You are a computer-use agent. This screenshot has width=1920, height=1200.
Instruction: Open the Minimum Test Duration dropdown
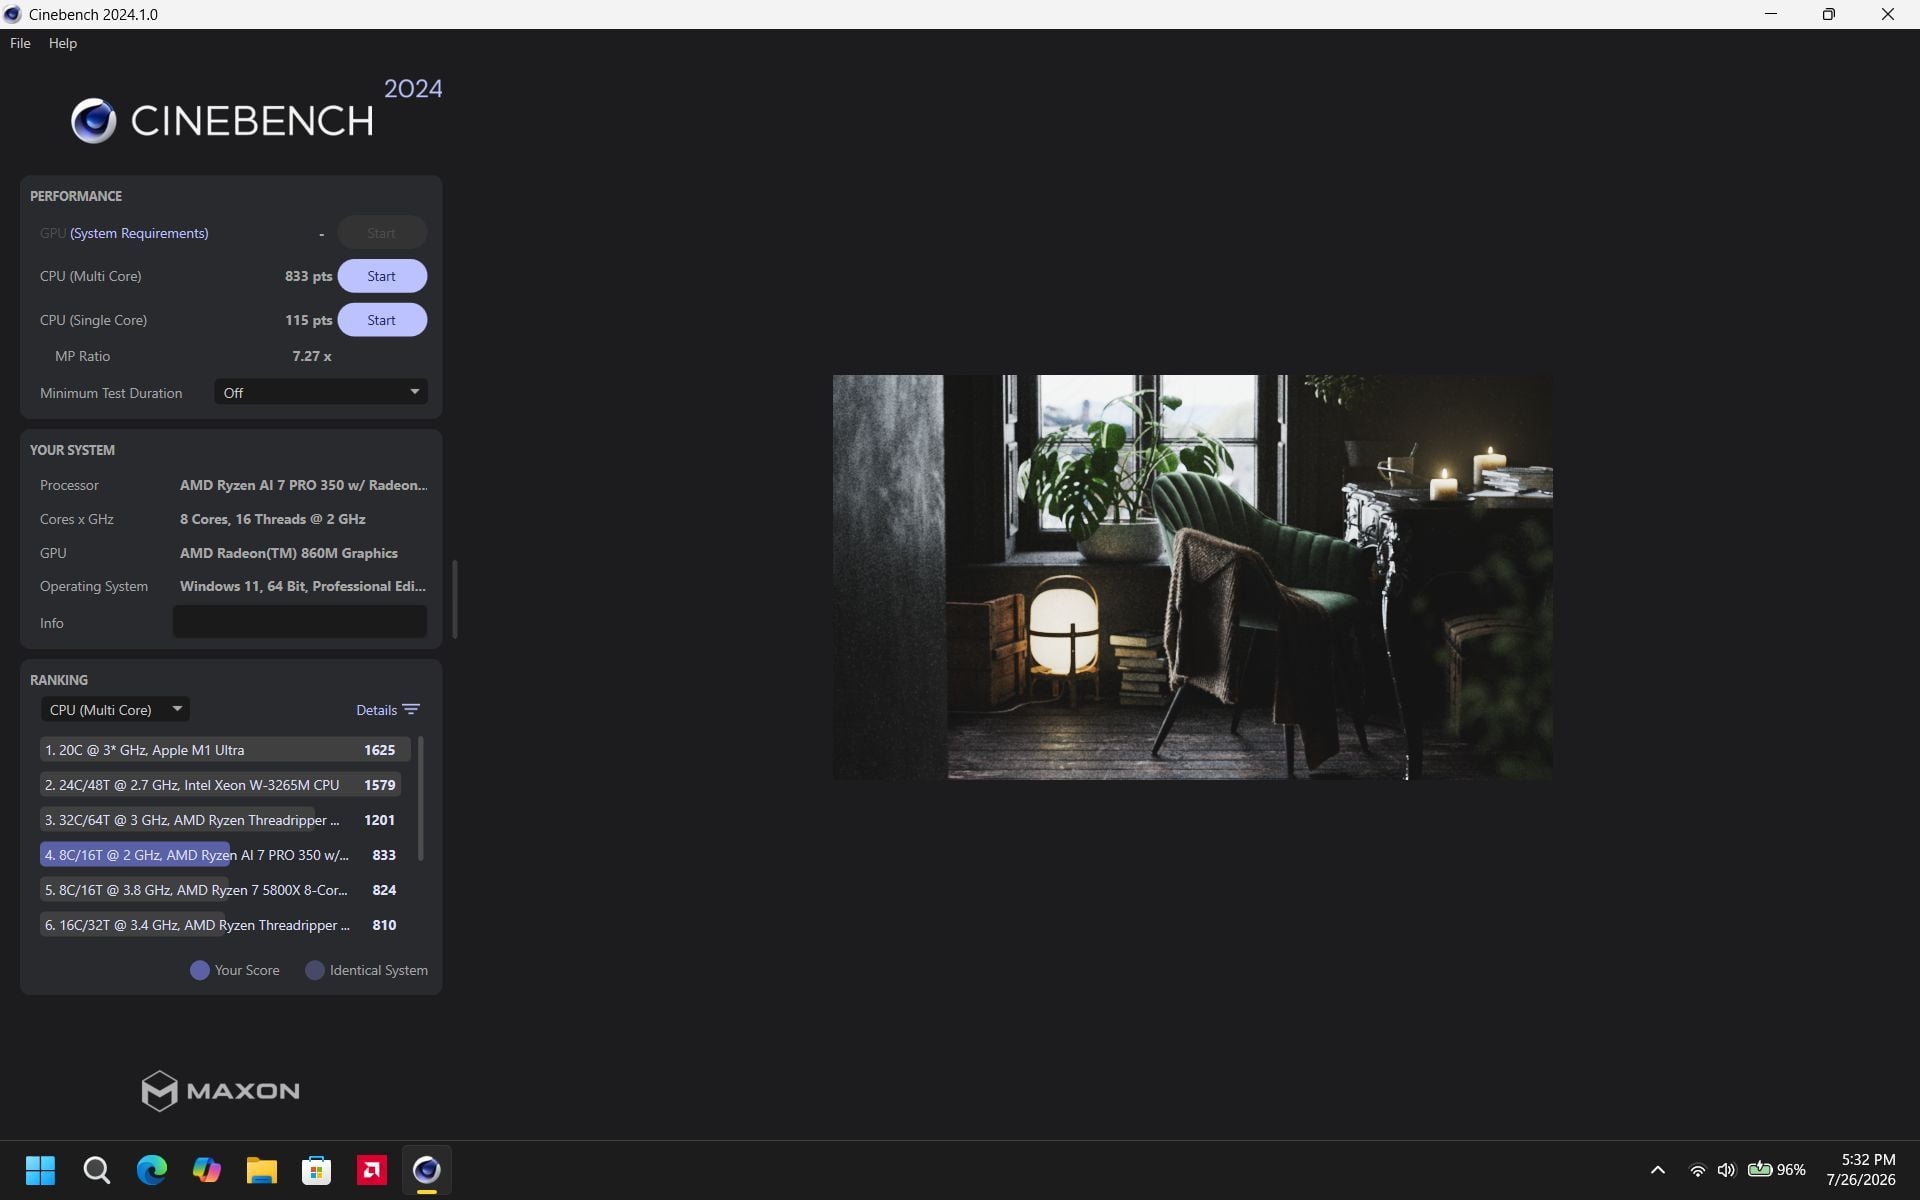321,393
